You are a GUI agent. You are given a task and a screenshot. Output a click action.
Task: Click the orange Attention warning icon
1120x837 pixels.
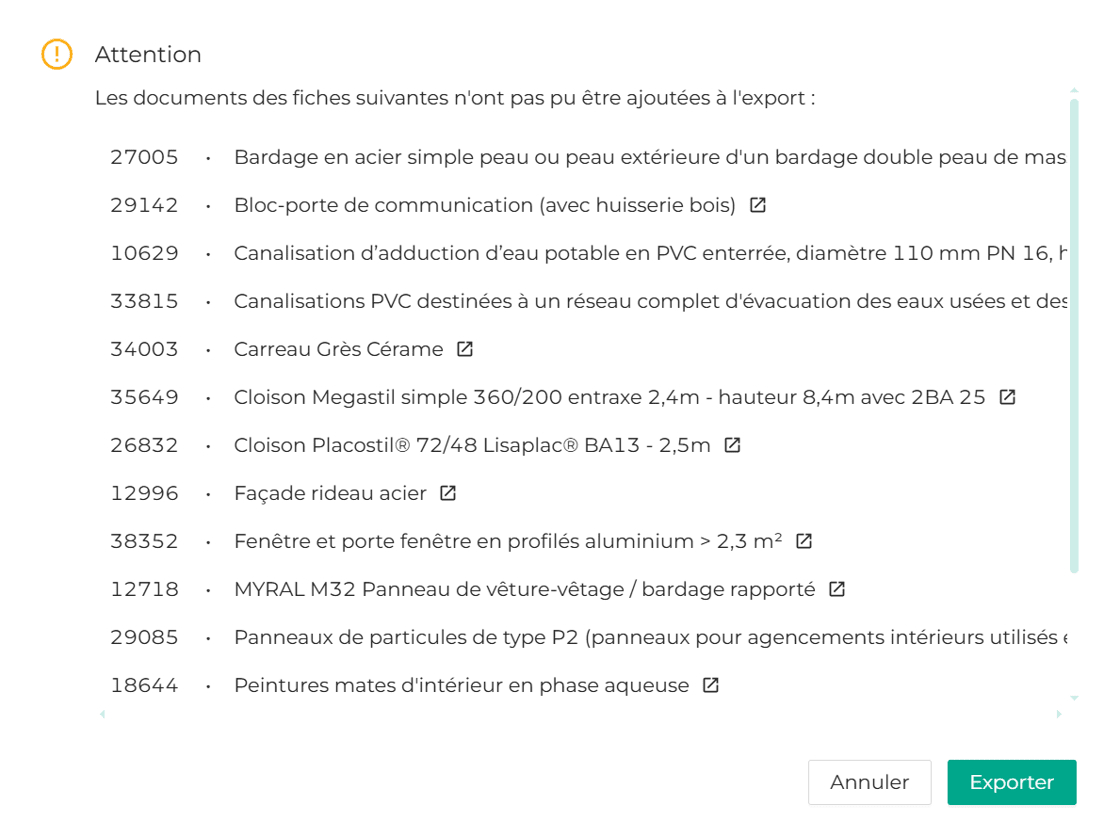[x=57, y=54]
